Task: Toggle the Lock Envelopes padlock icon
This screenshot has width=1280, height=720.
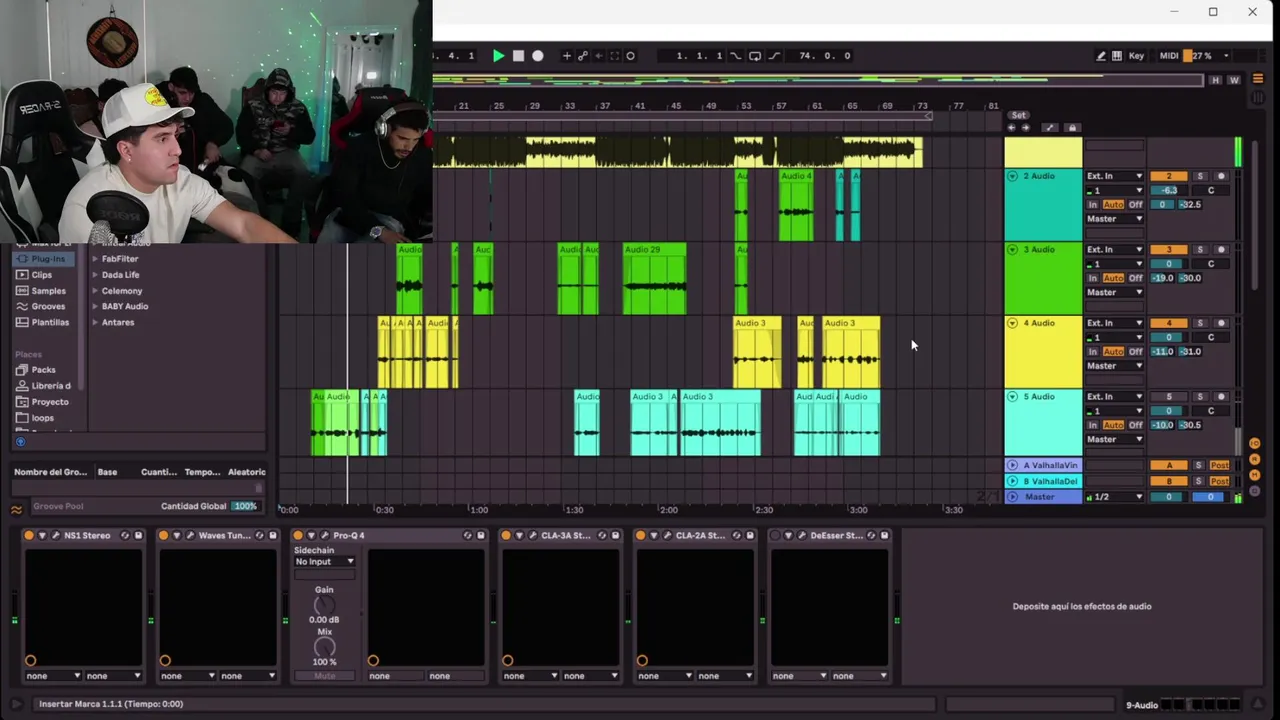Action: click(1072, 128)
